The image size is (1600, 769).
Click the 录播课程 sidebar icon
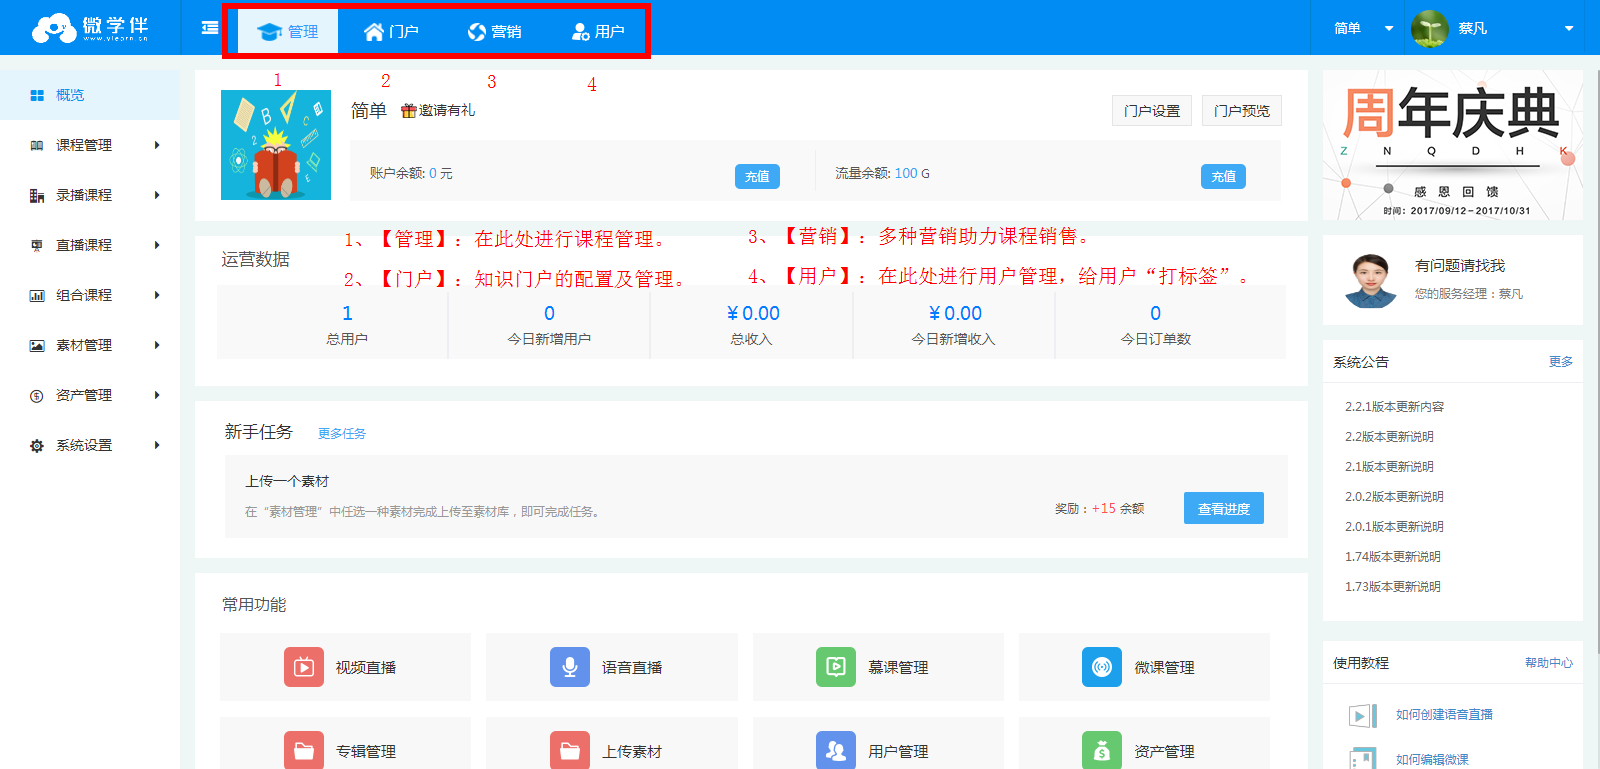(x=37, y=195)
